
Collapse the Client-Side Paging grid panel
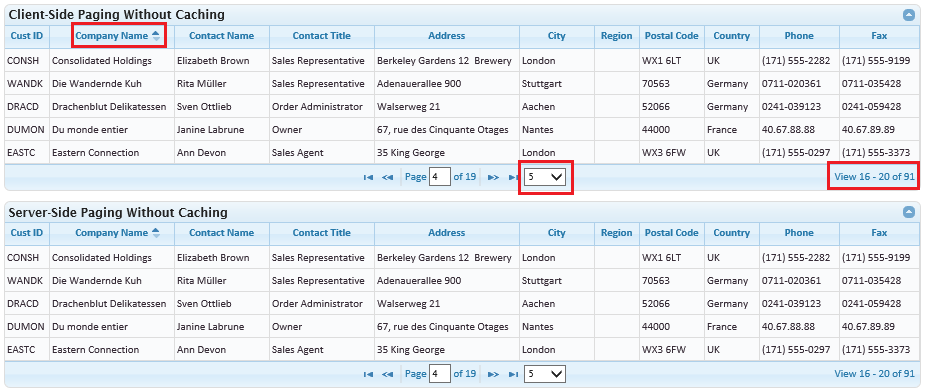[909, 15]
